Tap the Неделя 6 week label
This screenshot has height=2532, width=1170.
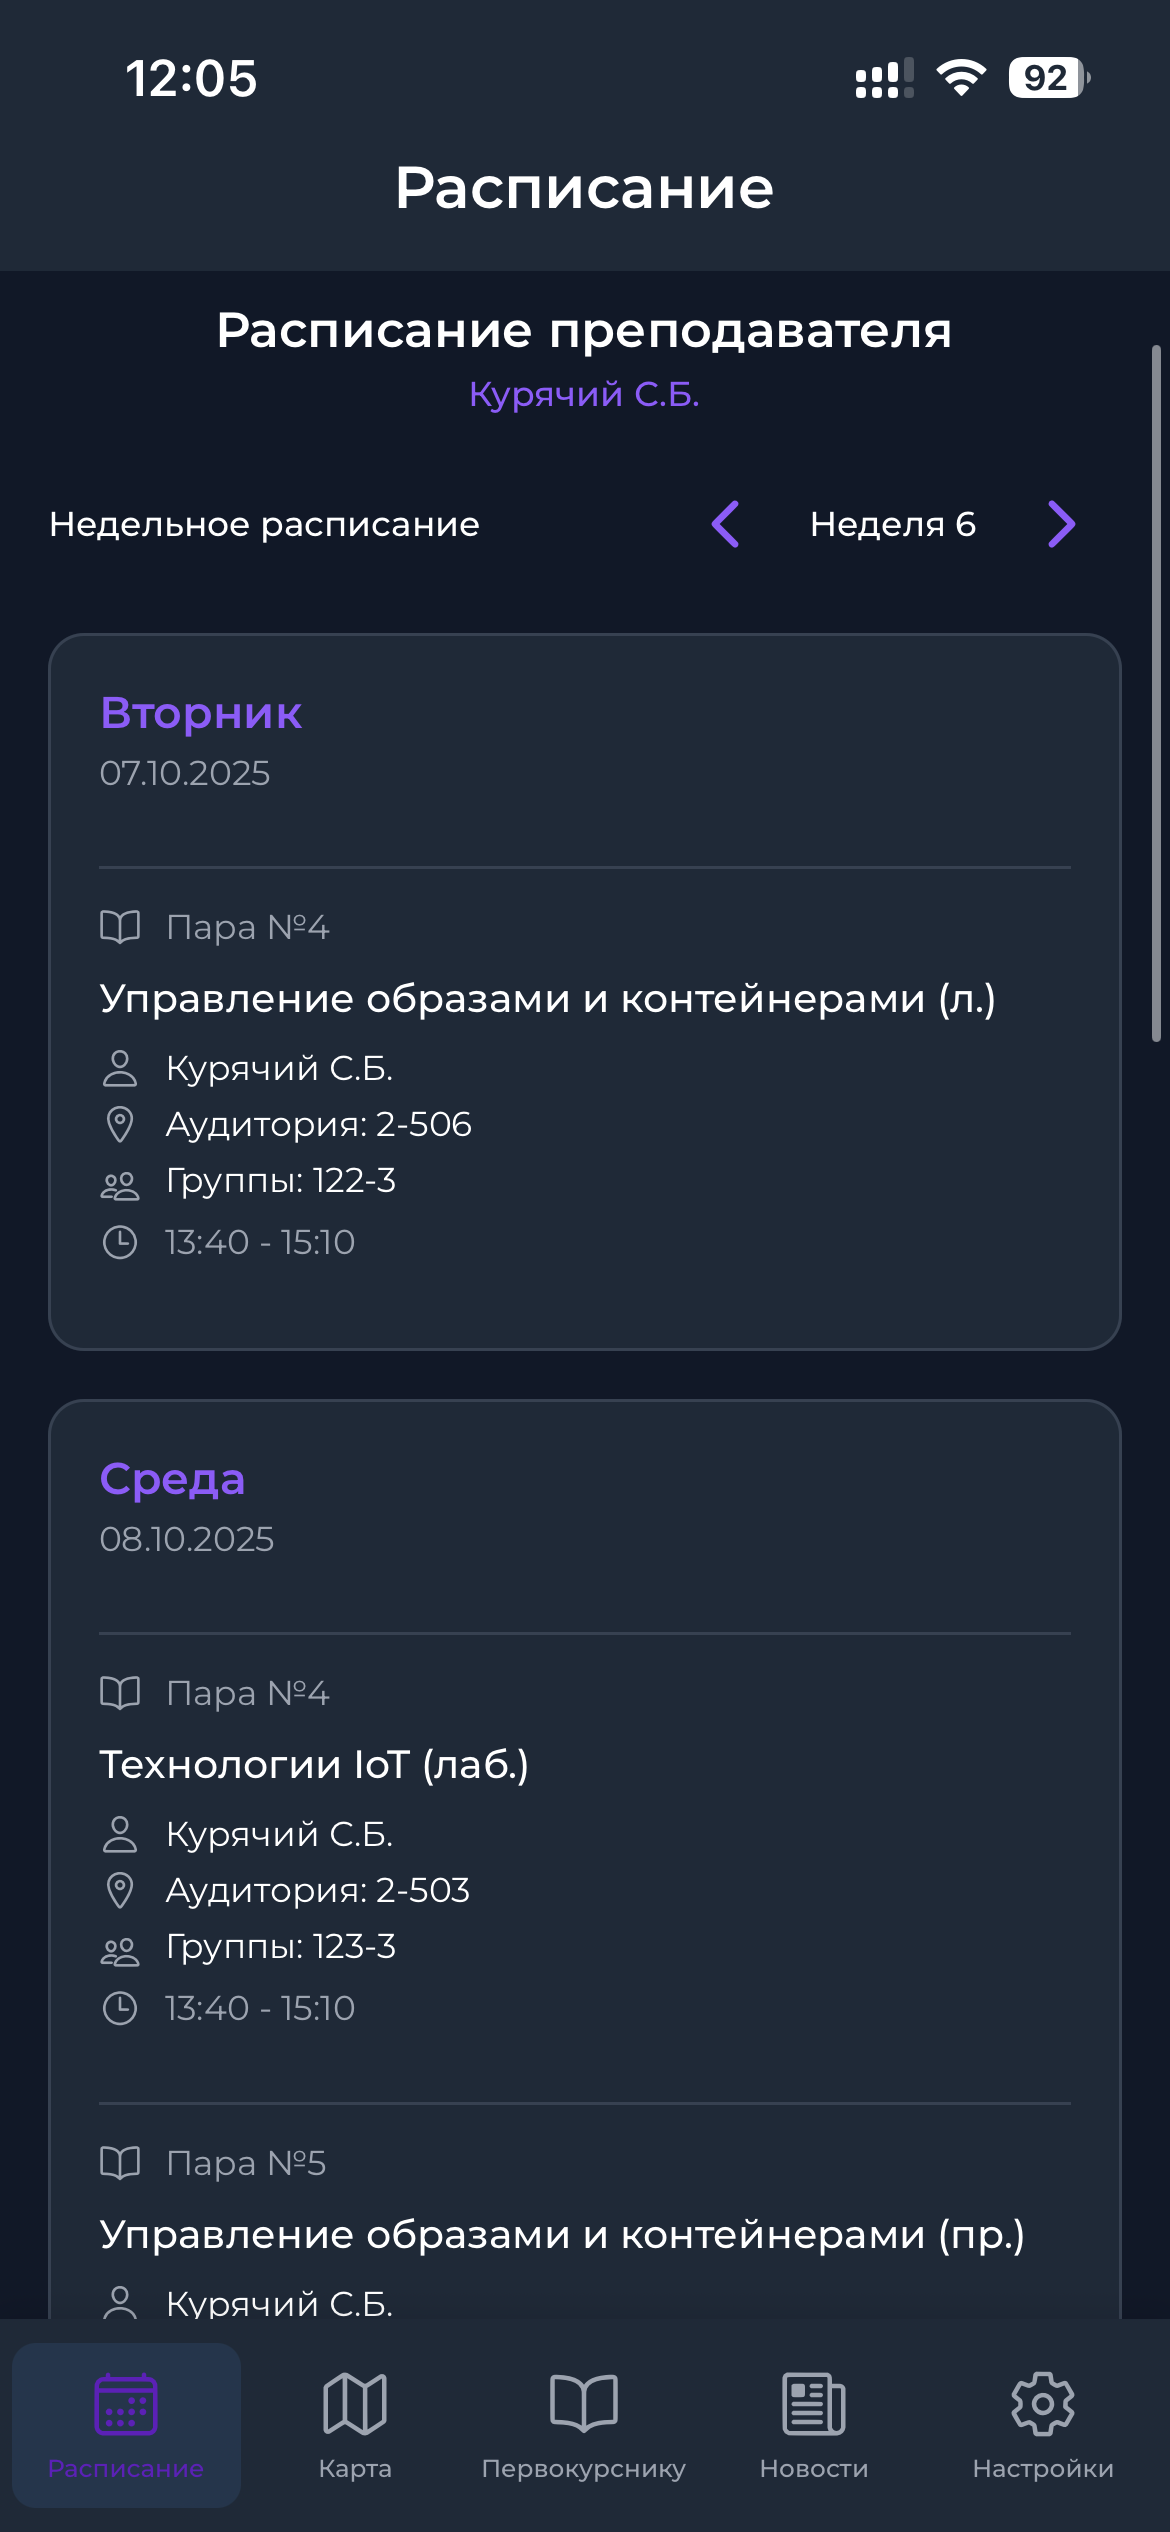click(x=893, y=524)
